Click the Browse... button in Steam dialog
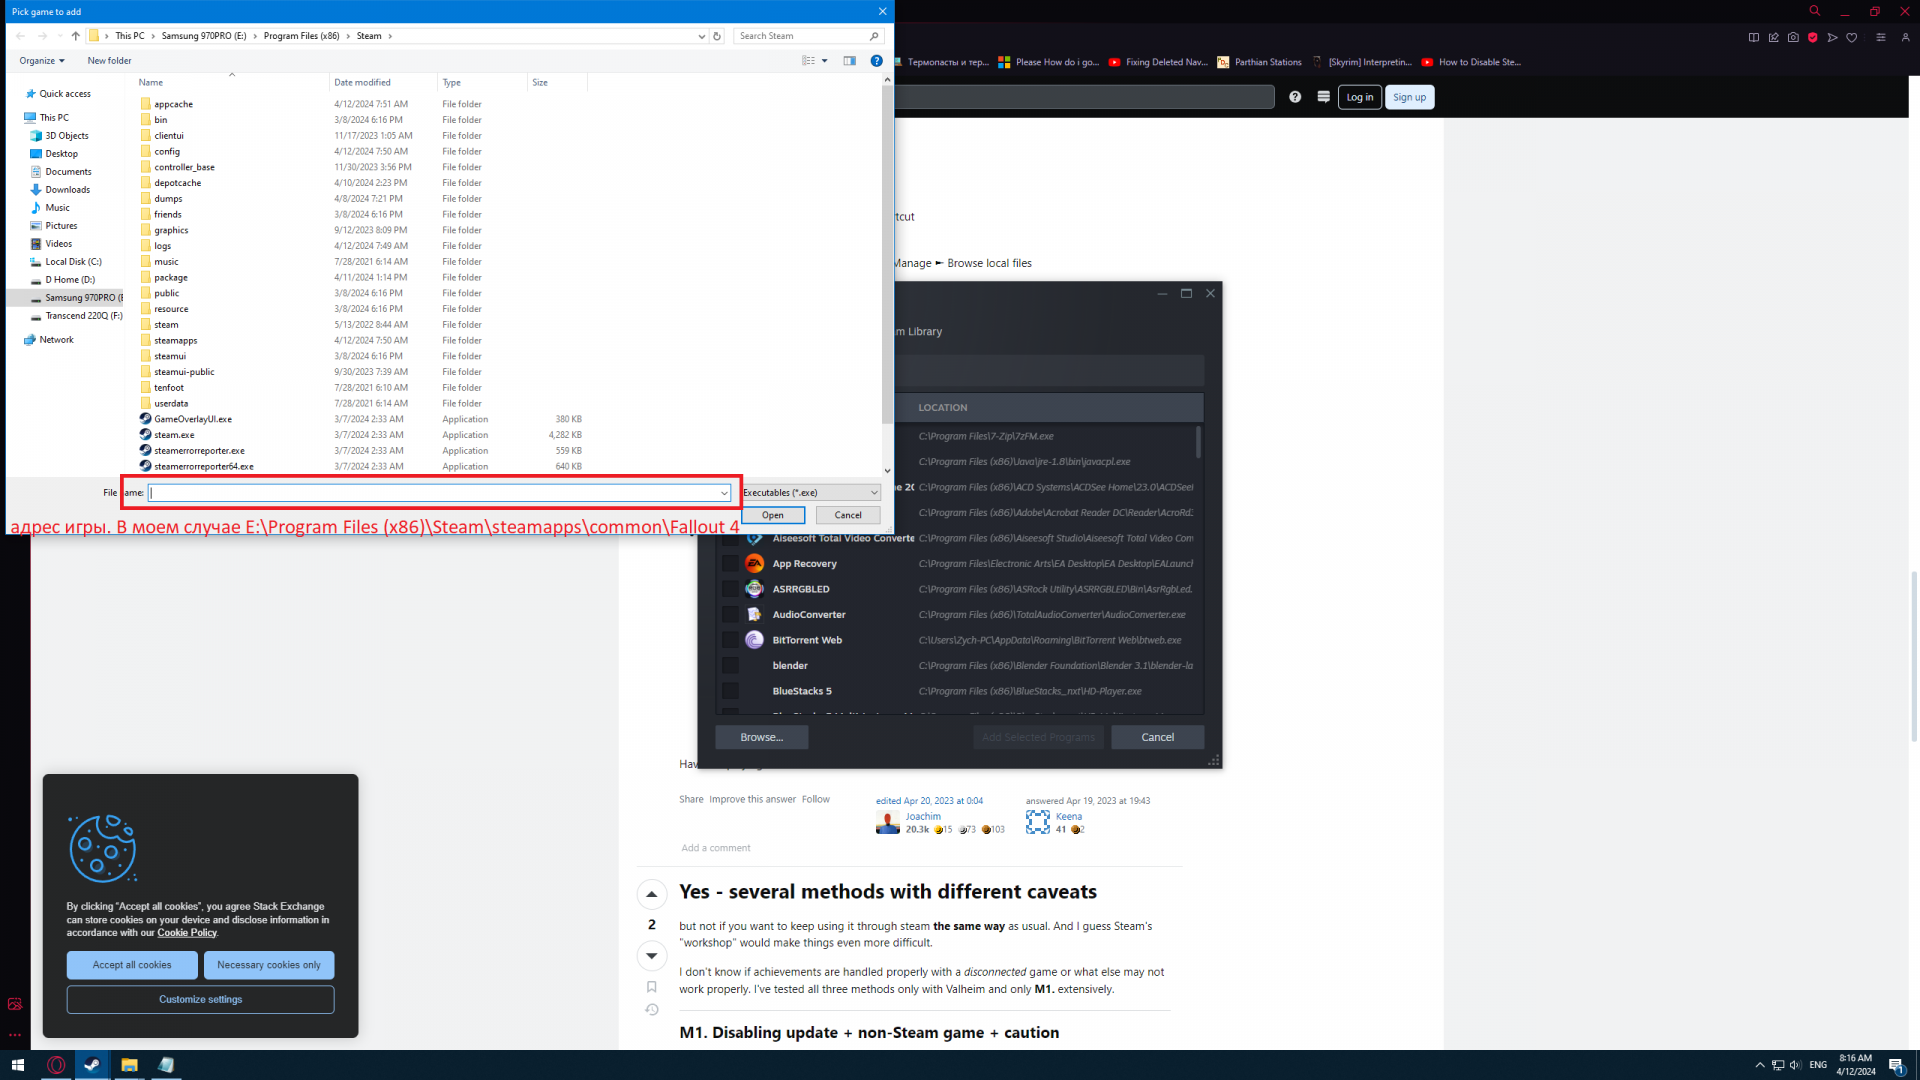 click(761, 737)
